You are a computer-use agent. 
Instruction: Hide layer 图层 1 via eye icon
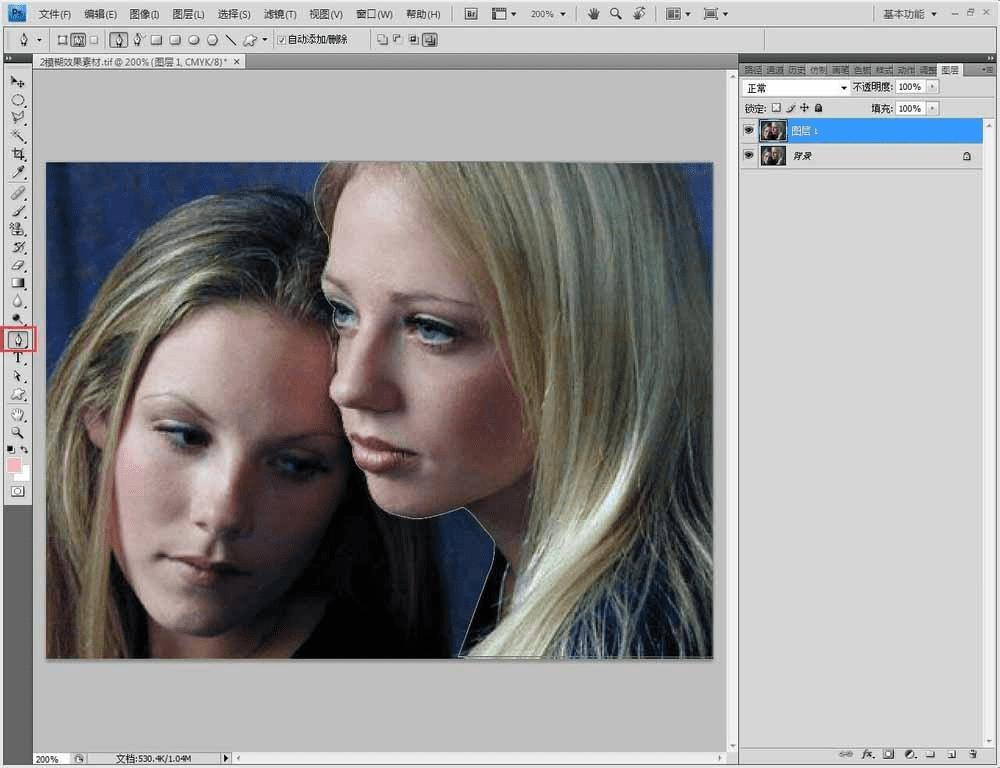pyautogui.click(x=749, y=130)
